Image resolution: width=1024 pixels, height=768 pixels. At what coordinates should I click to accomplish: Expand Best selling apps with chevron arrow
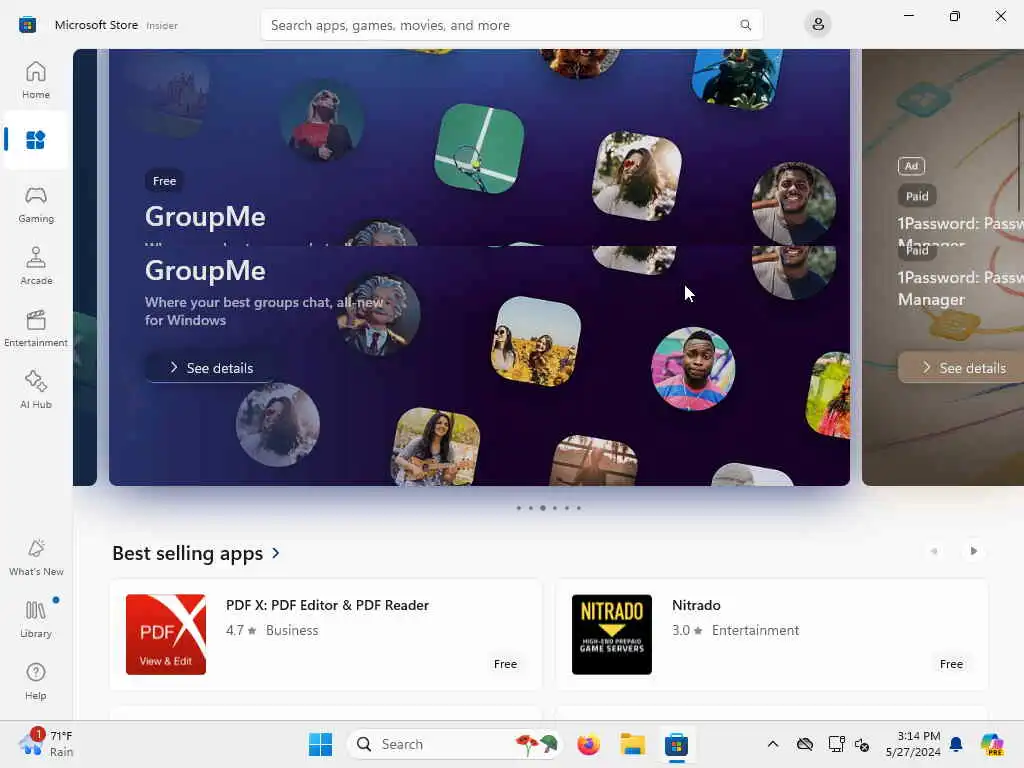(x=276, y=553)
